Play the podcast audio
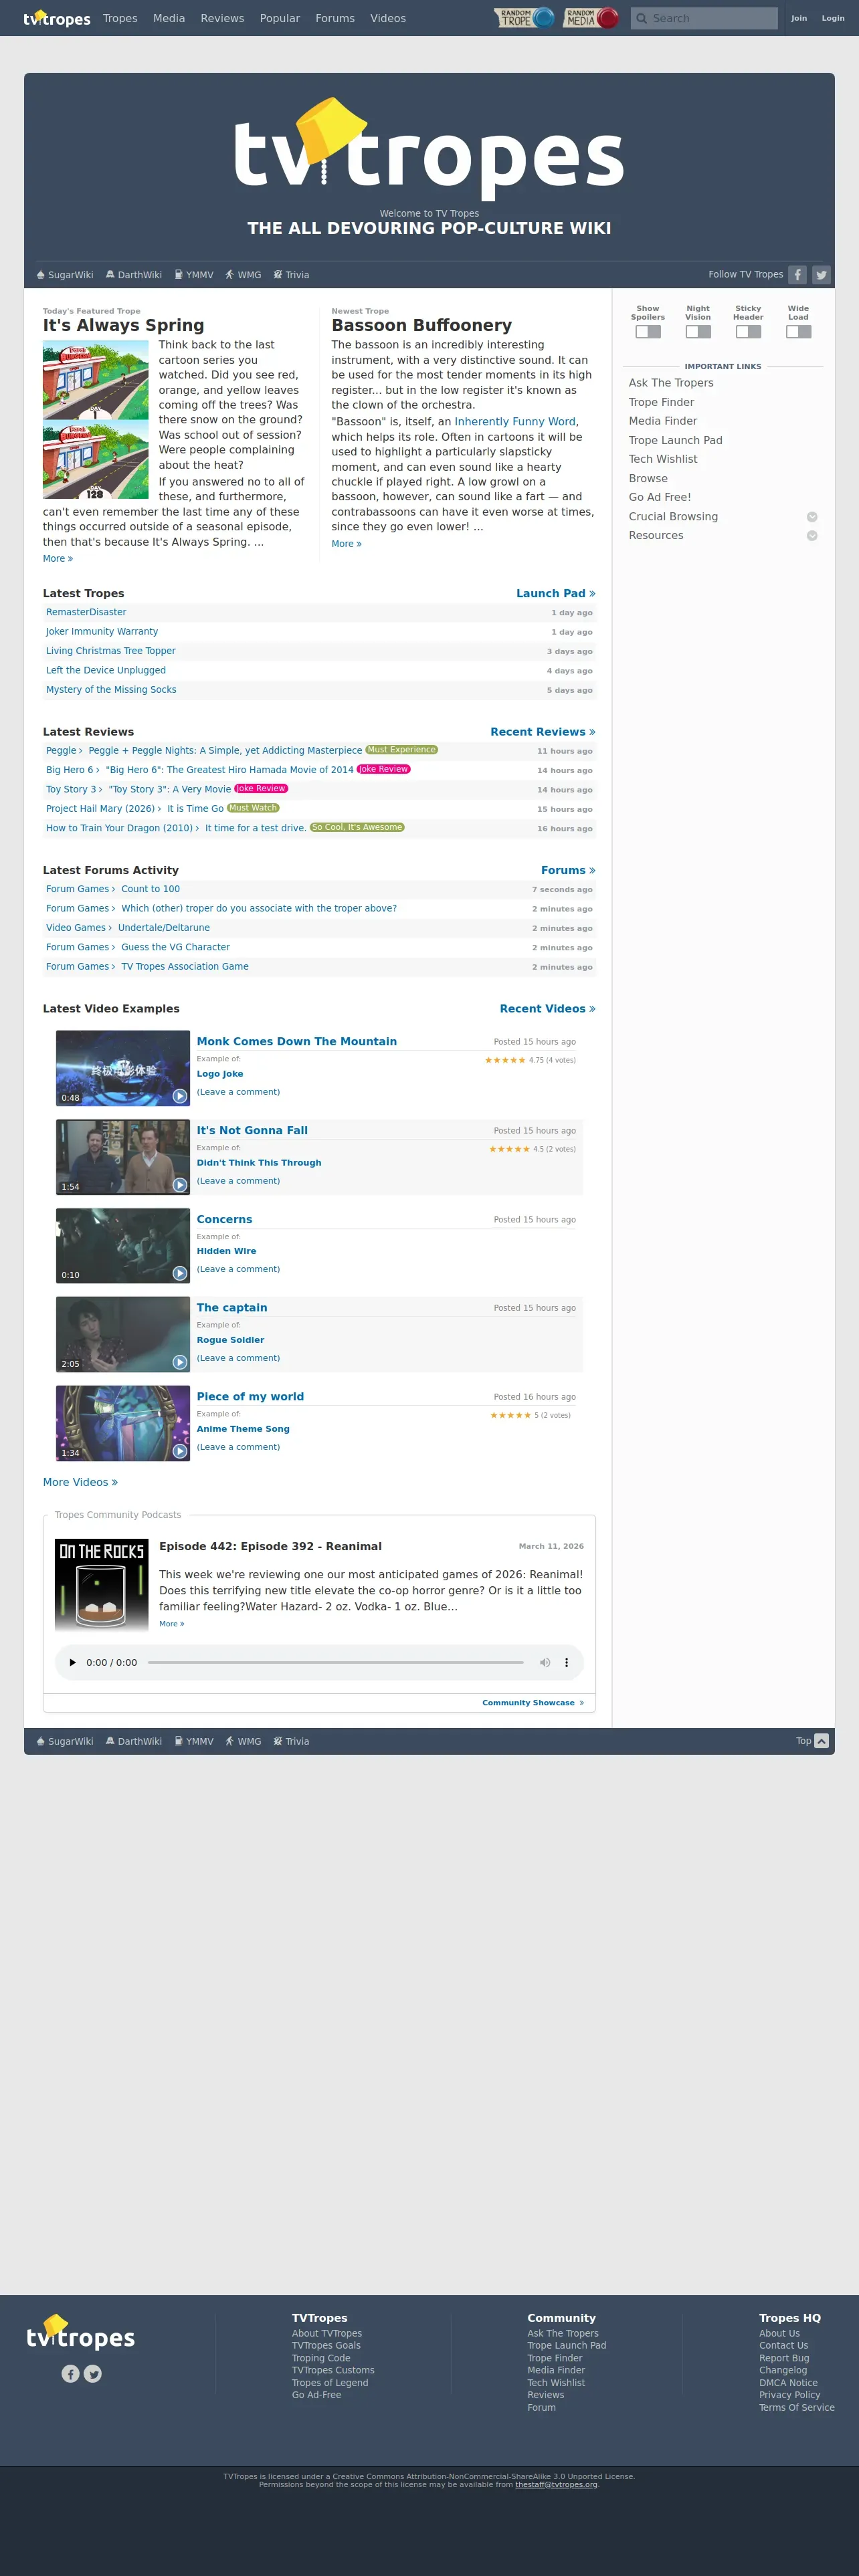 (x=72, y=1663)
